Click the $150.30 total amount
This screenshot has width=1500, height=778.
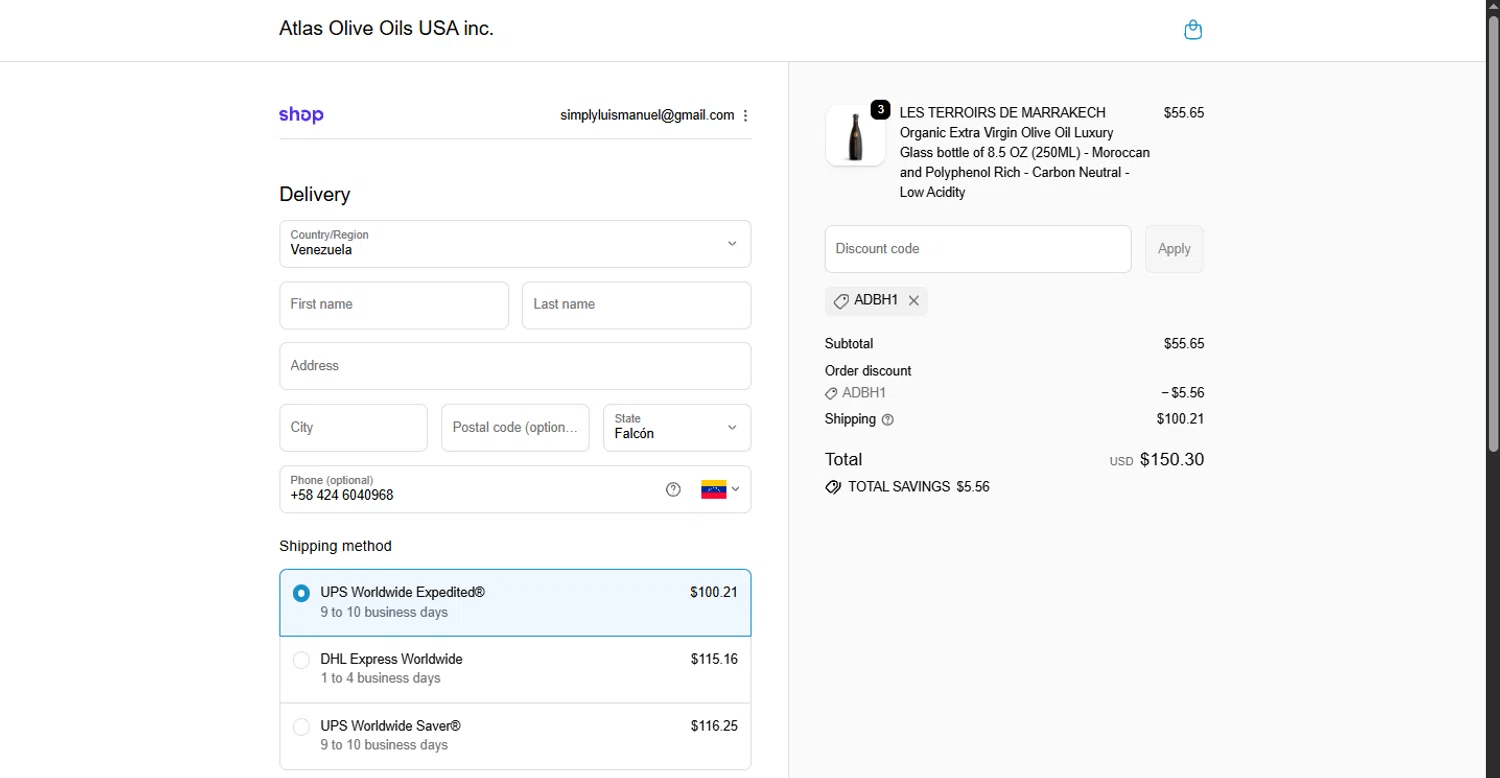(1172, 460)
